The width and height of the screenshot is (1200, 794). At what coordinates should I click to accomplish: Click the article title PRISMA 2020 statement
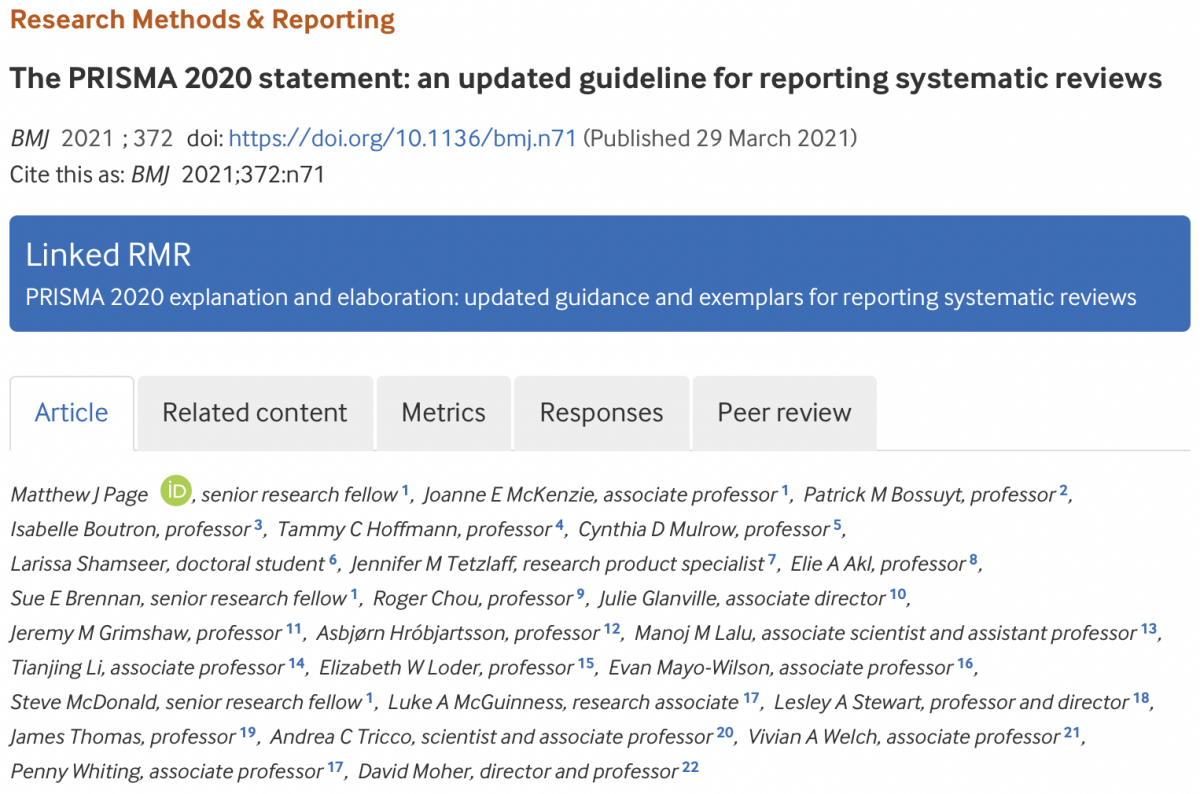pos(585,79)
